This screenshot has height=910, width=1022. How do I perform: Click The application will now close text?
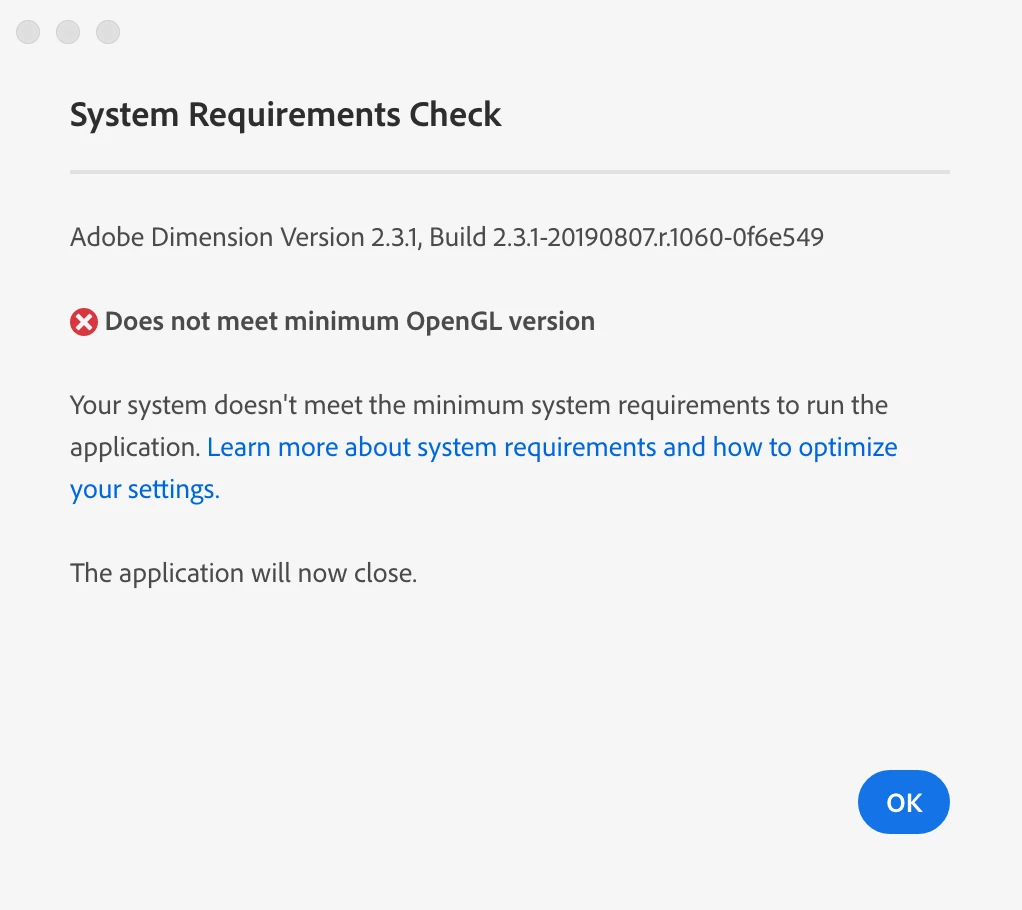click(243, 574)
